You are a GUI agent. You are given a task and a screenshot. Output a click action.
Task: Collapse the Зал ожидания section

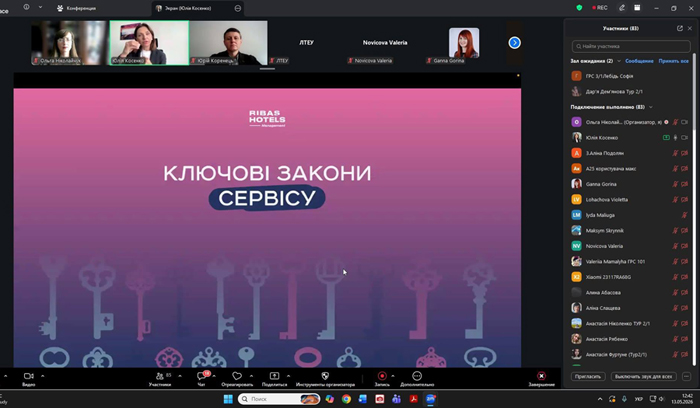pyautogui.click(x=619, y=61)
